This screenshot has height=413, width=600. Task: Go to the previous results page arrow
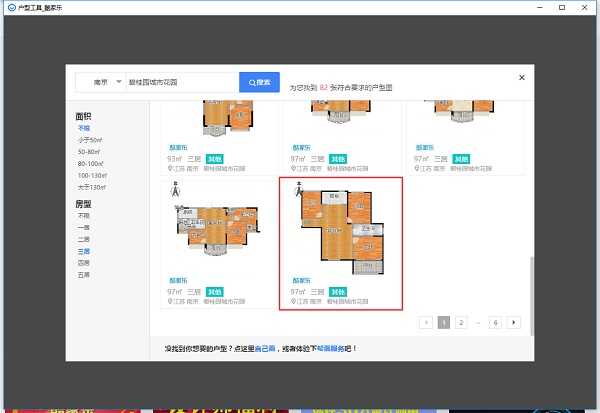coord(425,322)
